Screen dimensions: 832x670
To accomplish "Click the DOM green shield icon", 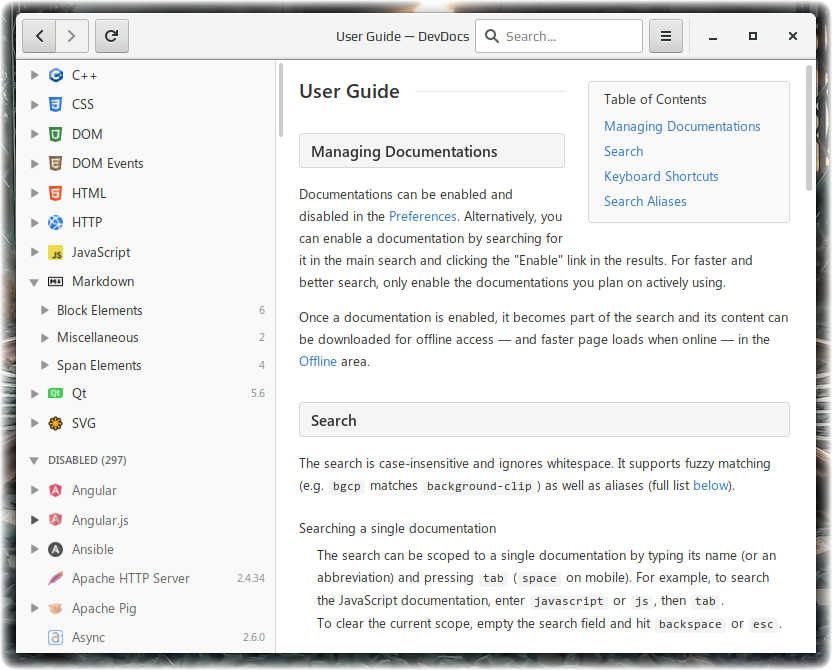I will 56,134.
